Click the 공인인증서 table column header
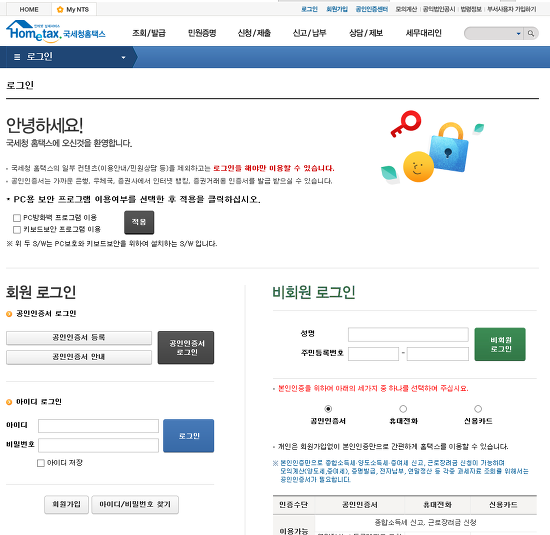 (x=360, y=505)
